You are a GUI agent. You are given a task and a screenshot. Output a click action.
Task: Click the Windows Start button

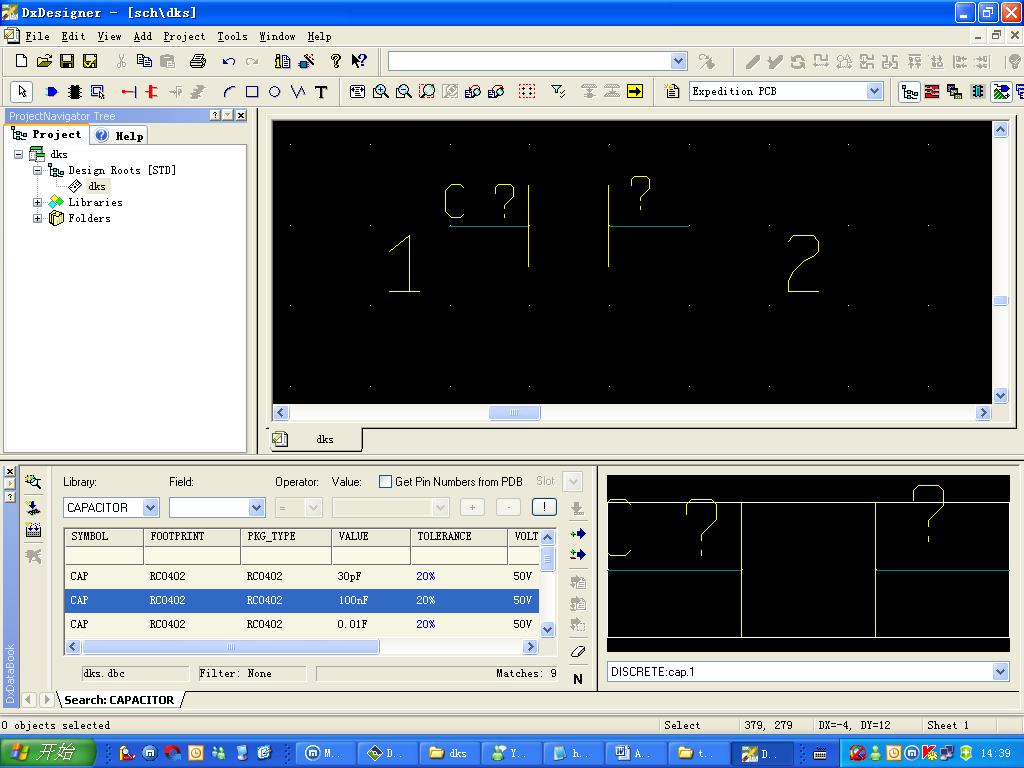[48, 753]
